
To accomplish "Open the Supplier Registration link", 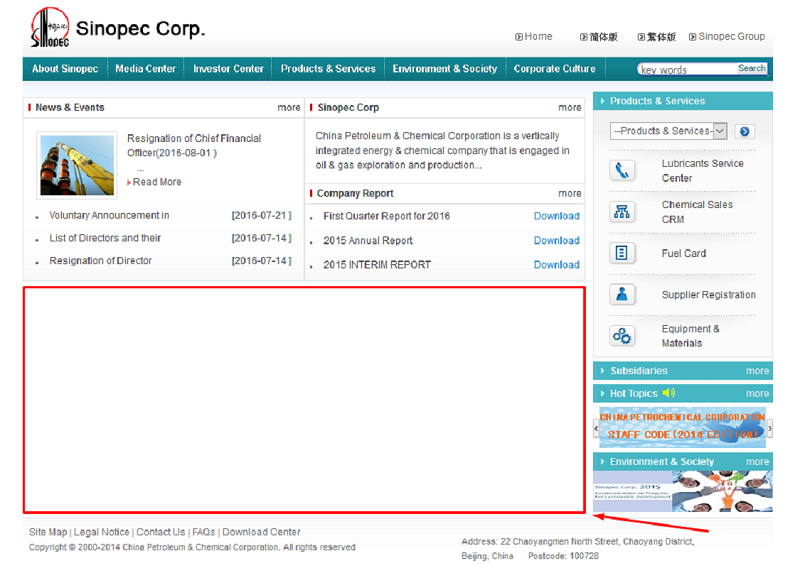I will click(x=709, y=295).
